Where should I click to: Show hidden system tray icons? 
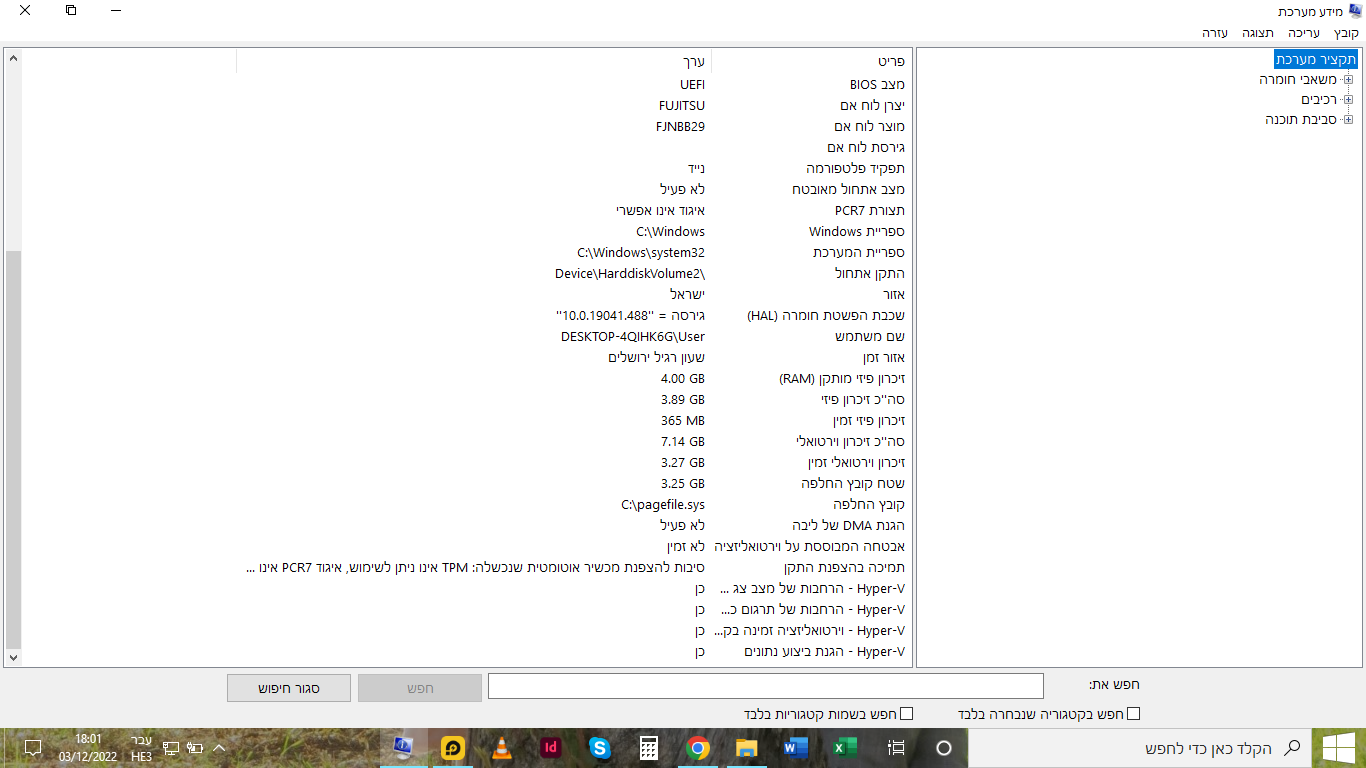(219, 747)
